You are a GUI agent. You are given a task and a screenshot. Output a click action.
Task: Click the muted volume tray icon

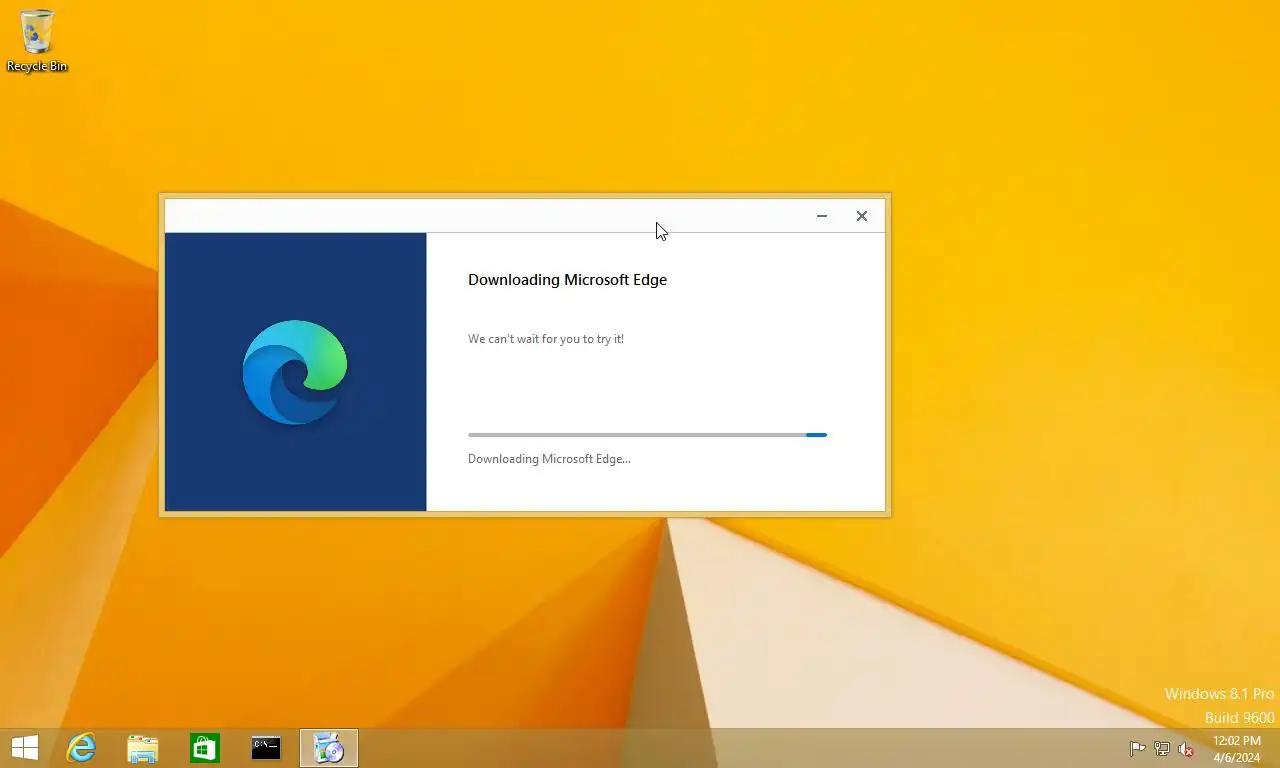click(1187, 749)
